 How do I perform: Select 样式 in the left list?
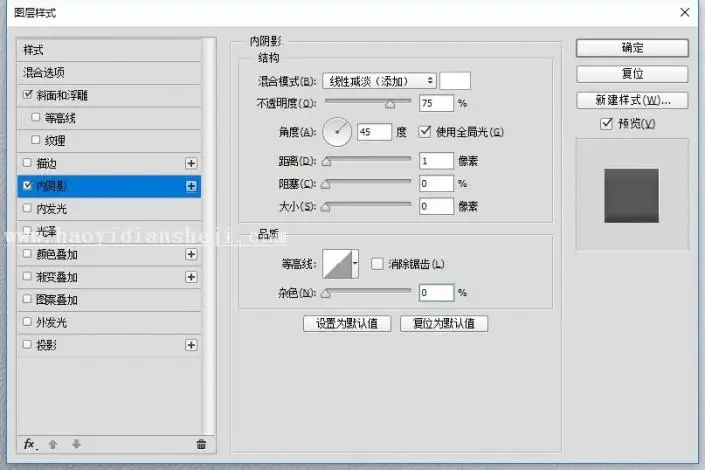click(109, 50)
